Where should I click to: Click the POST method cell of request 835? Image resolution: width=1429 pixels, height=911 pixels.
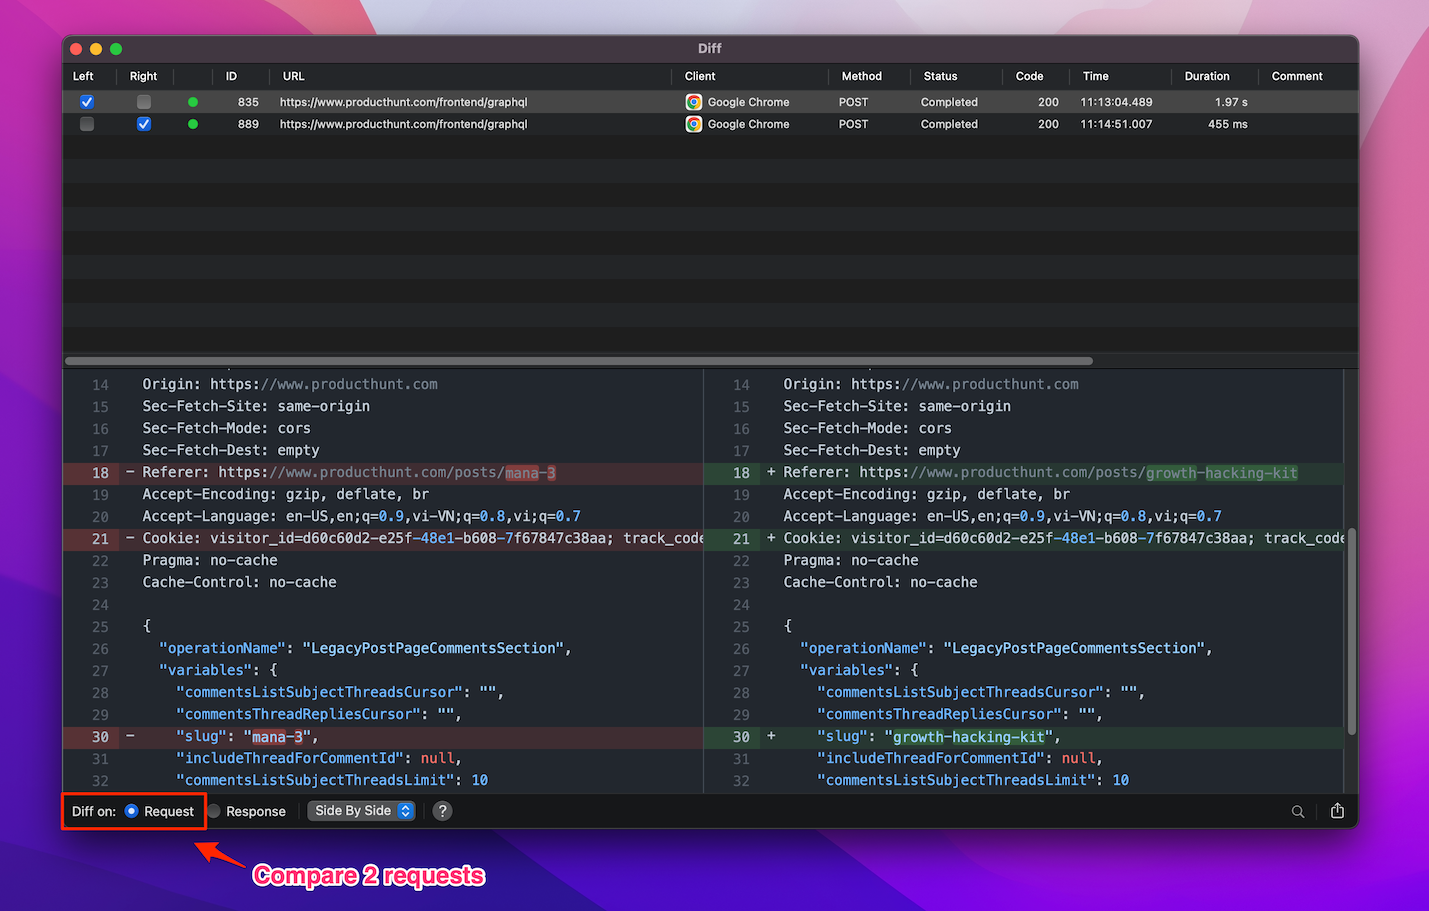(x=853, y=102)
